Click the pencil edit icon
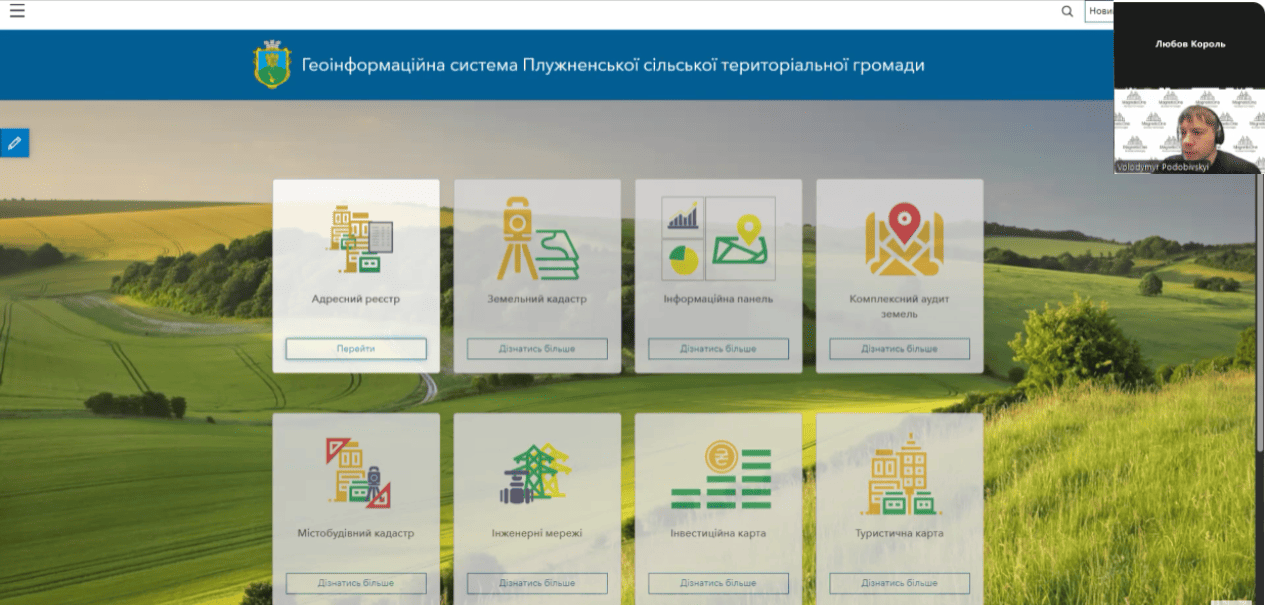 (14, 143)
